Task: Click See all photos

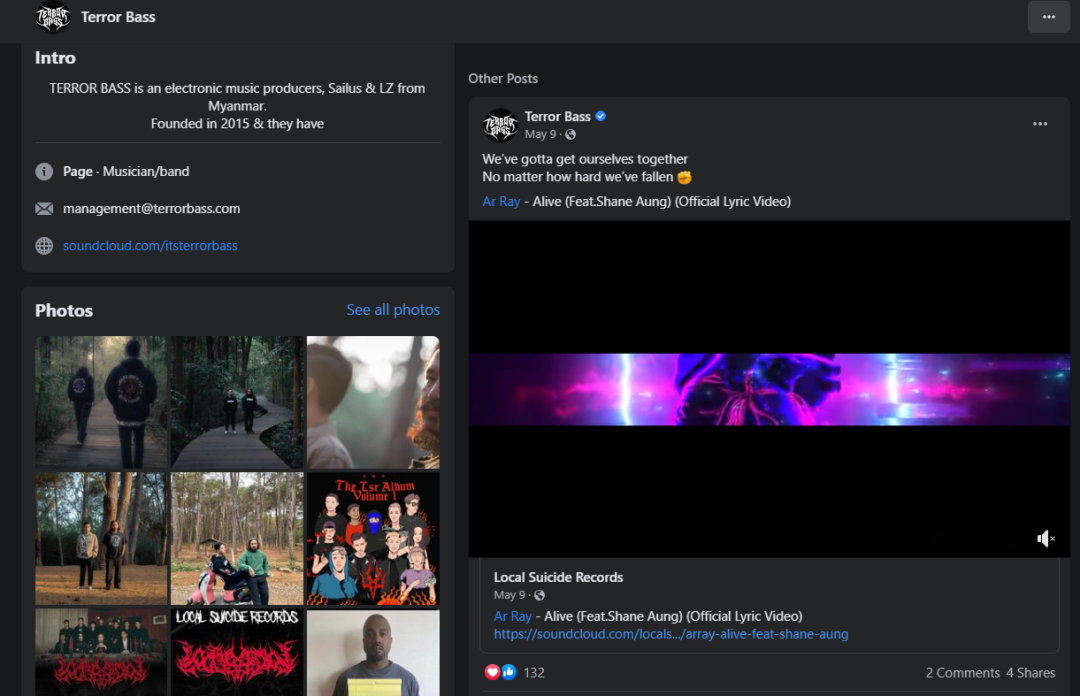Action: coord(393,309)
